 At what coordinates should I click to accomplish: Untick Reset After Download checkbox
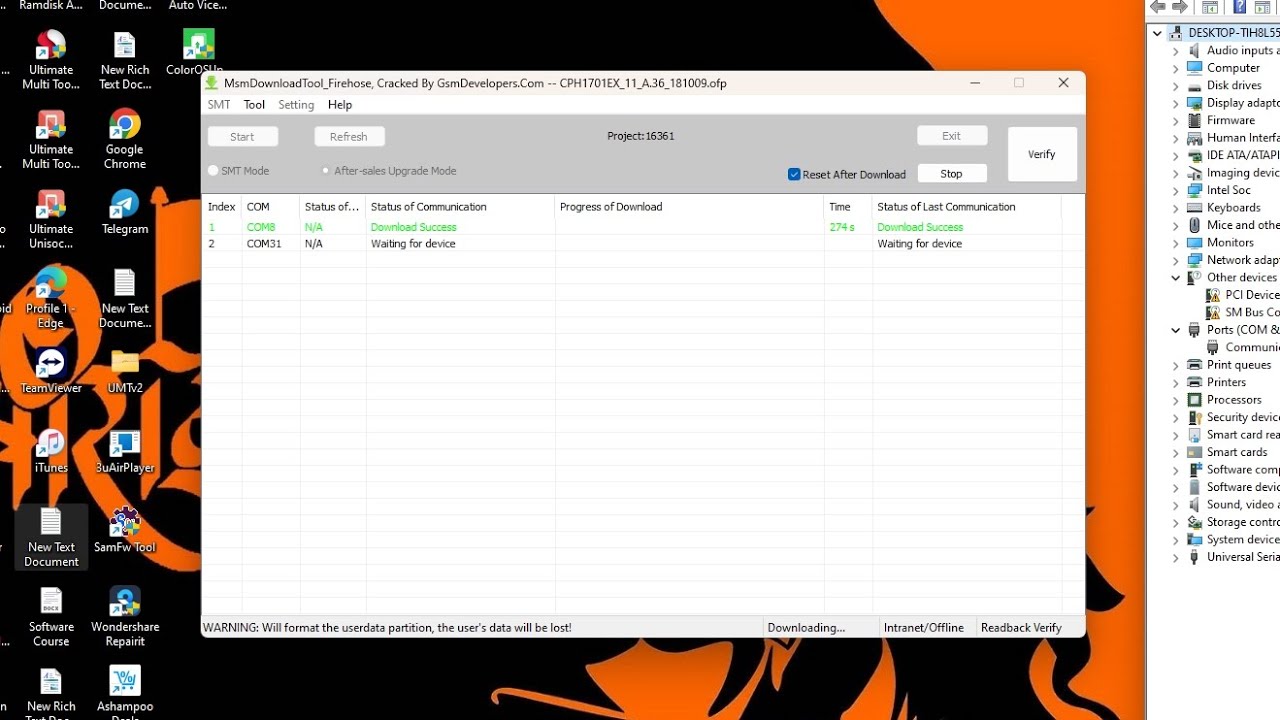794,174
